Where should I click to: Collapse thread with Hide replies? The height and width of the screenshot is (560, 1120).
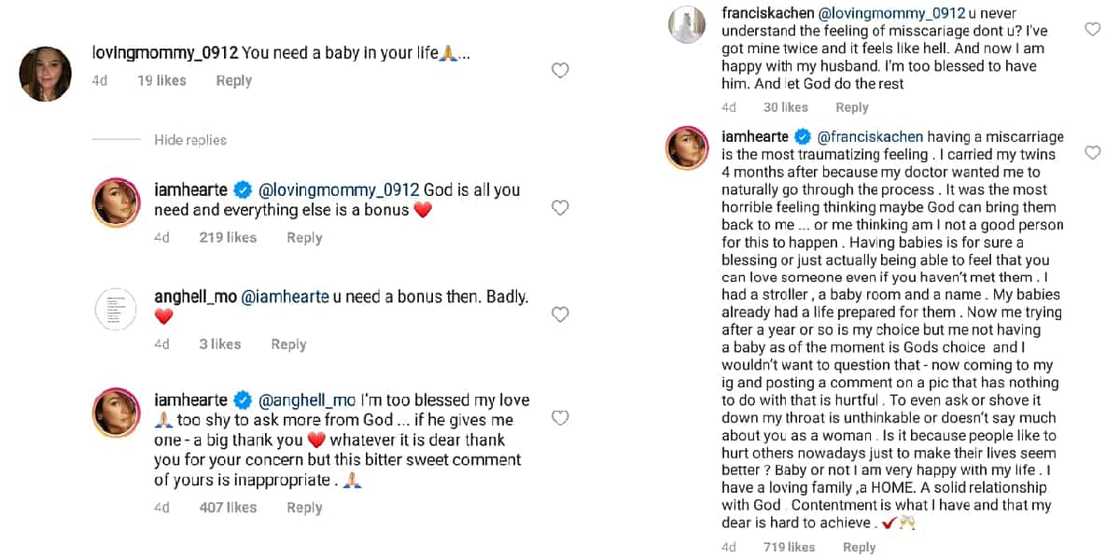190,140
